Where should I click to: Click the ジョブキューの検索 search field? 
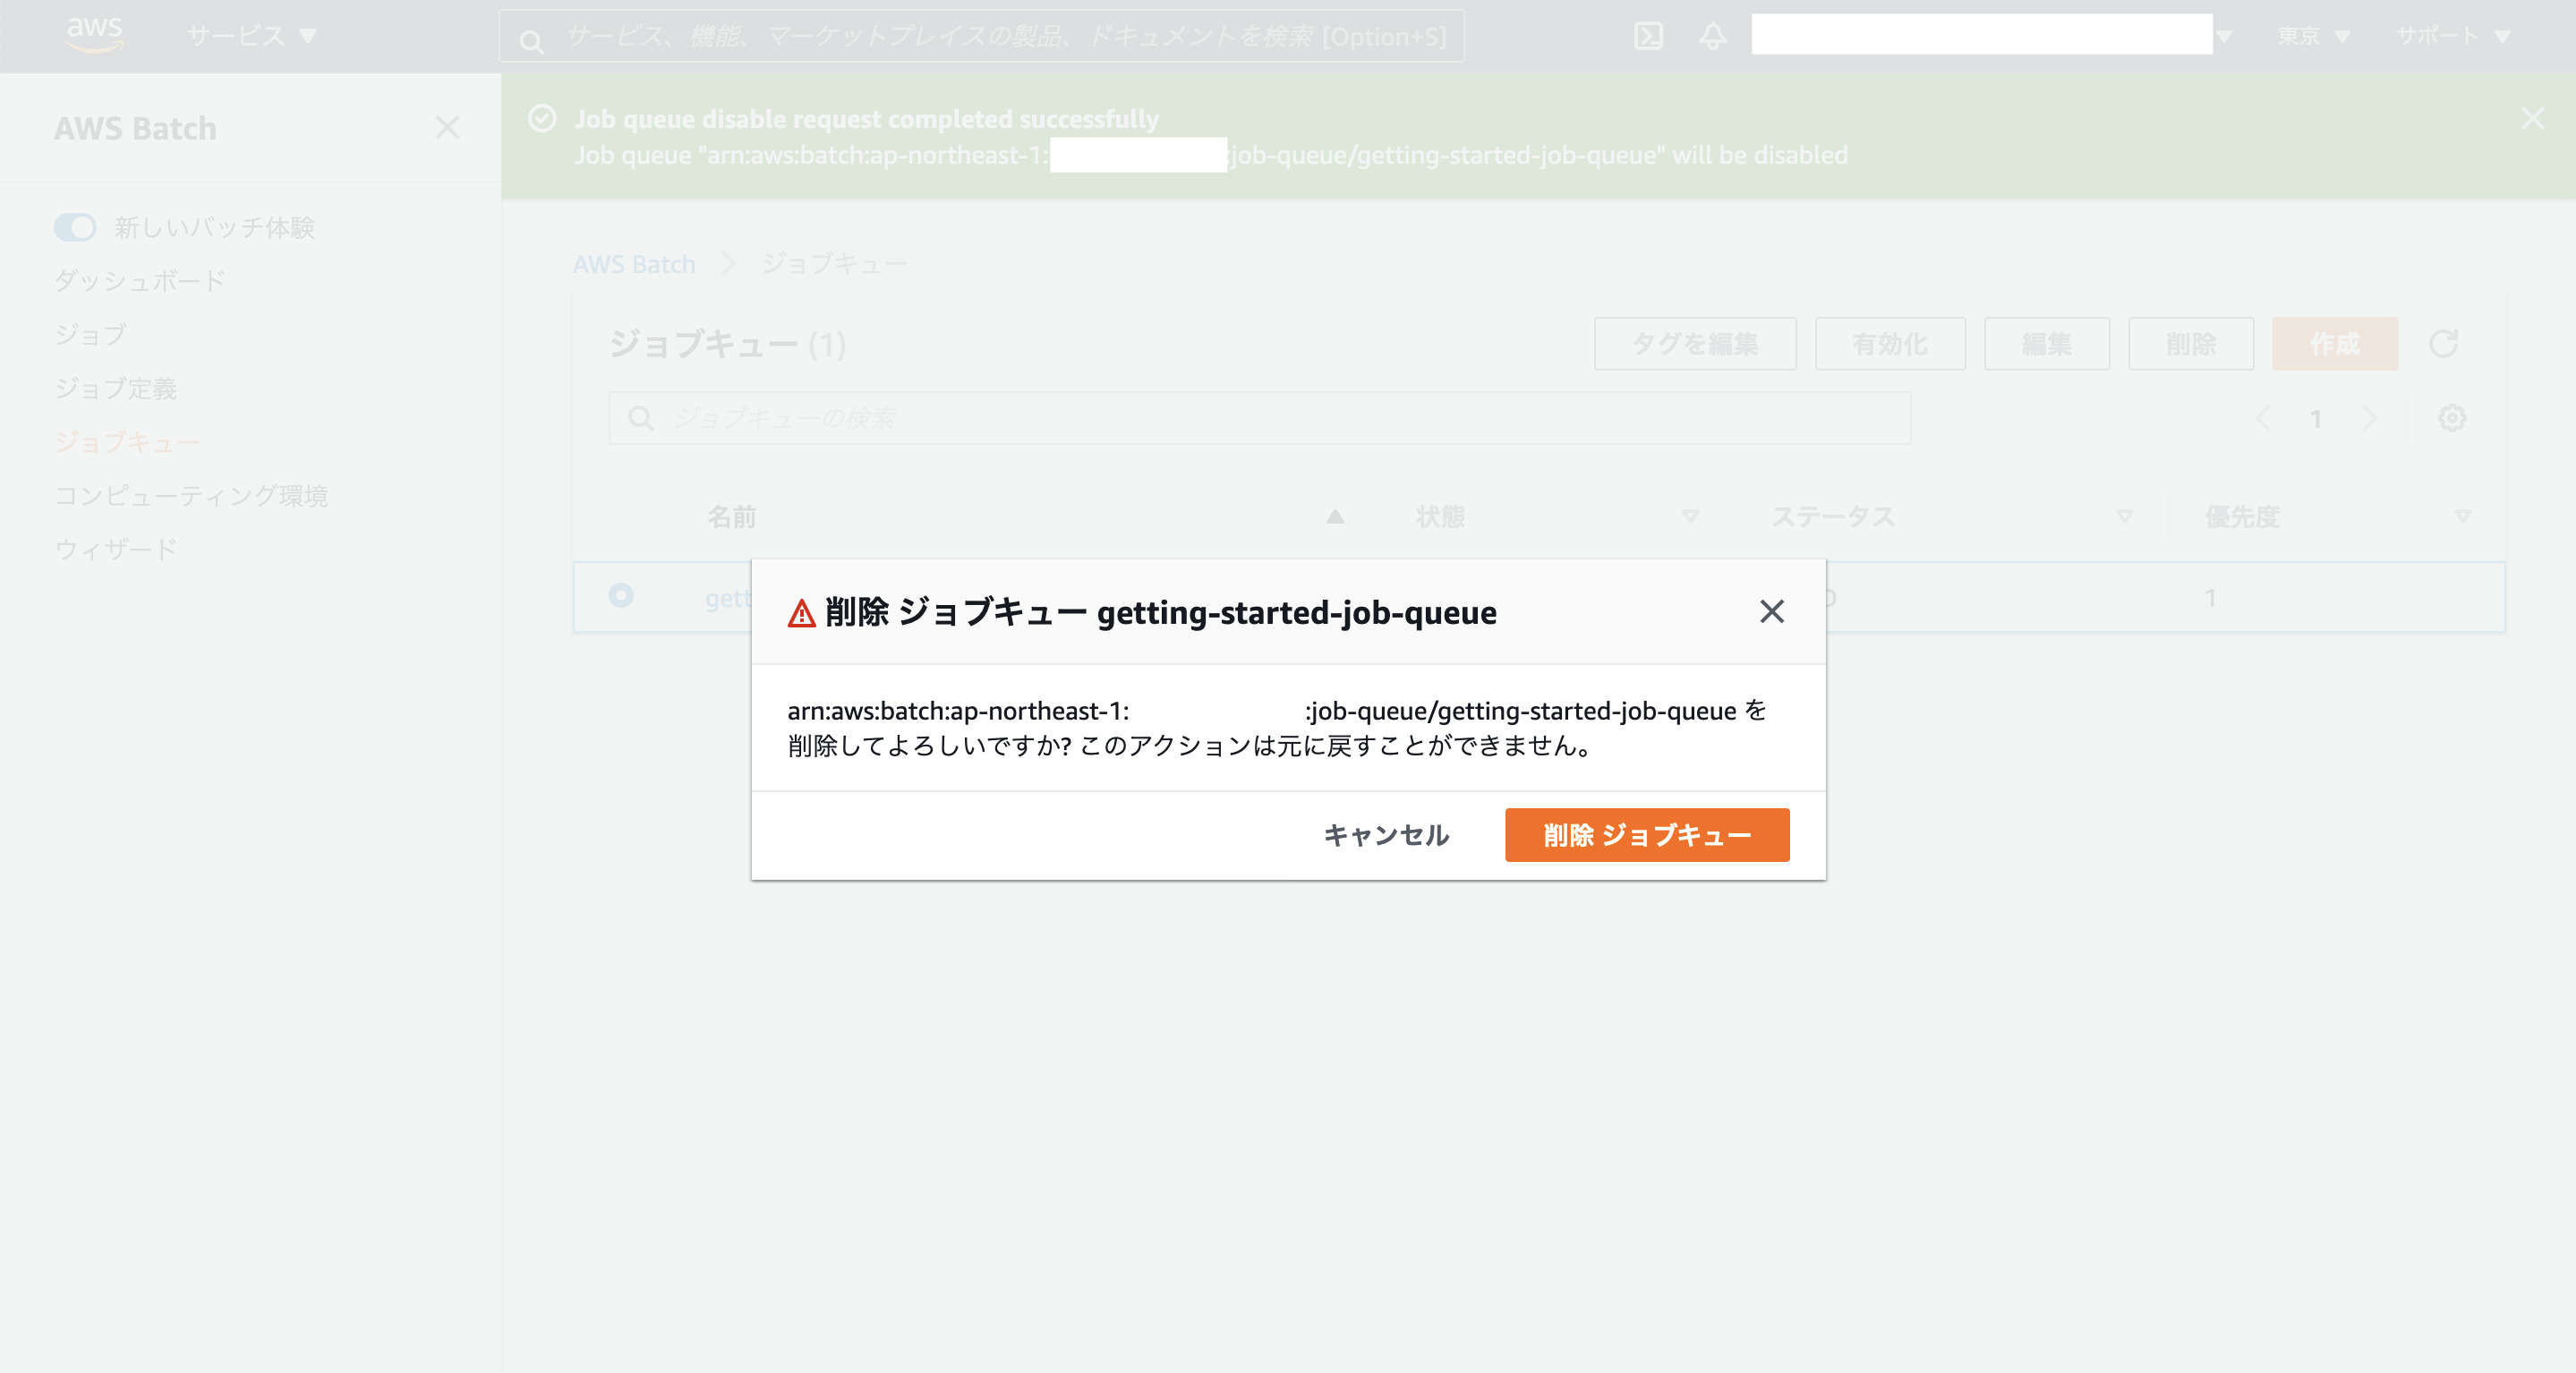pyautogui.click(x=1260, y=418)
